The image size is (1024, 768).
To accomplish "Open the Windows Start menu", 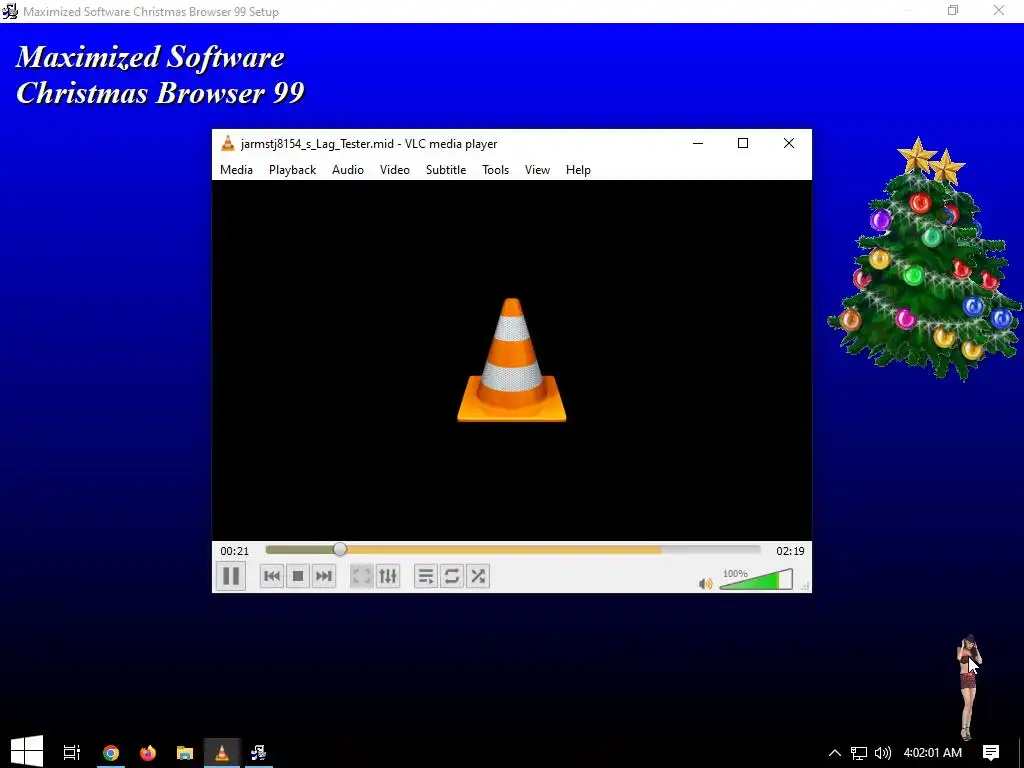I will tap(27, 752).
